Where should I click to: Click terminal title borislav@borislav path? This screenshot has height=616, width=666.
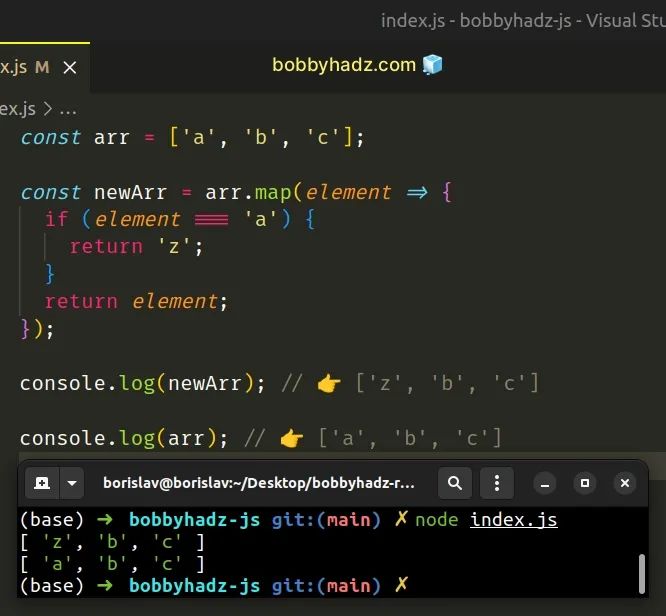259,483
